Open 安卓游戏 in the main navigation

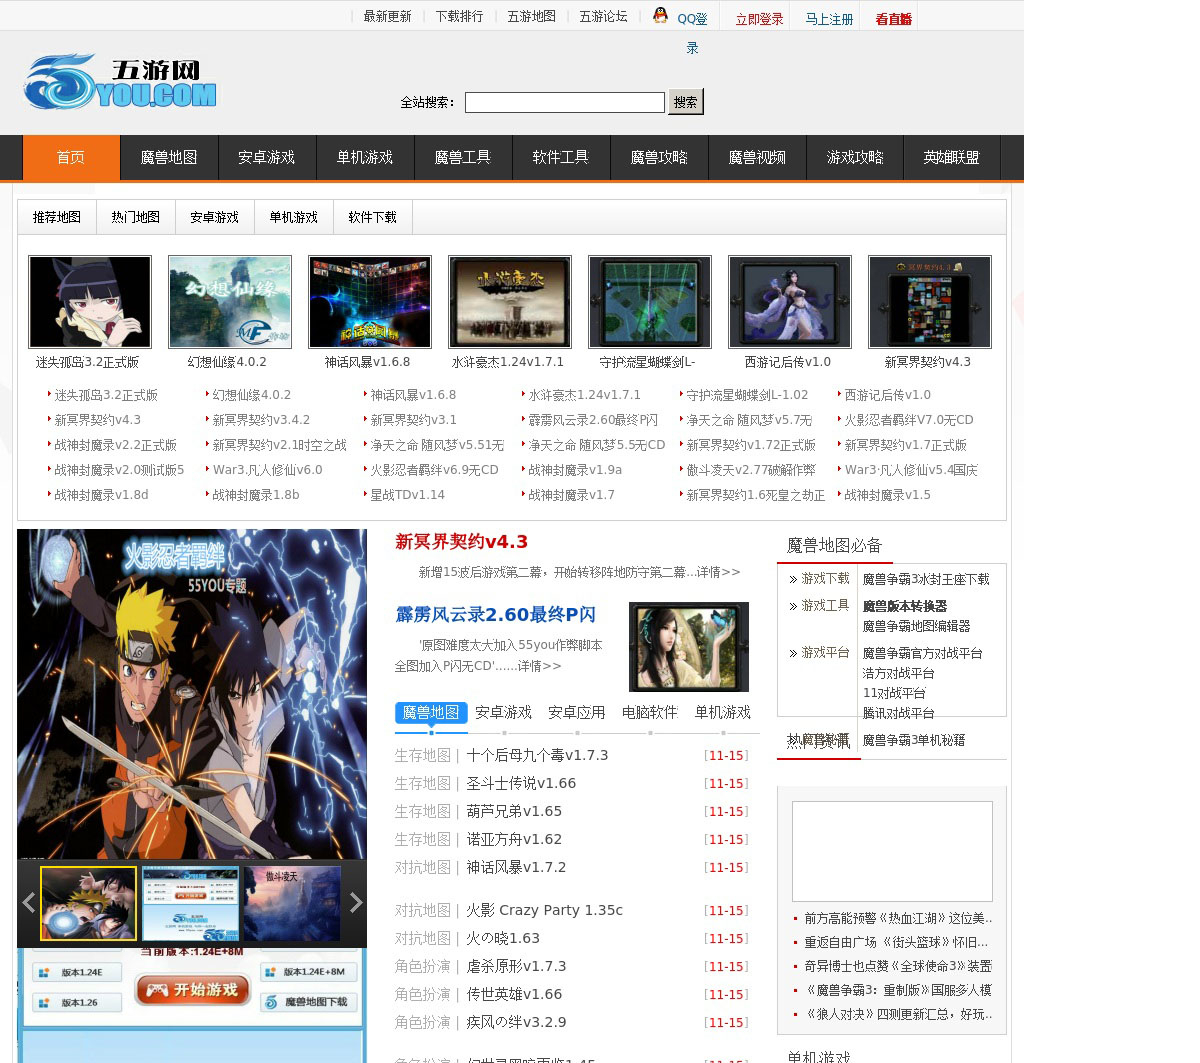(x=267, y=158)
